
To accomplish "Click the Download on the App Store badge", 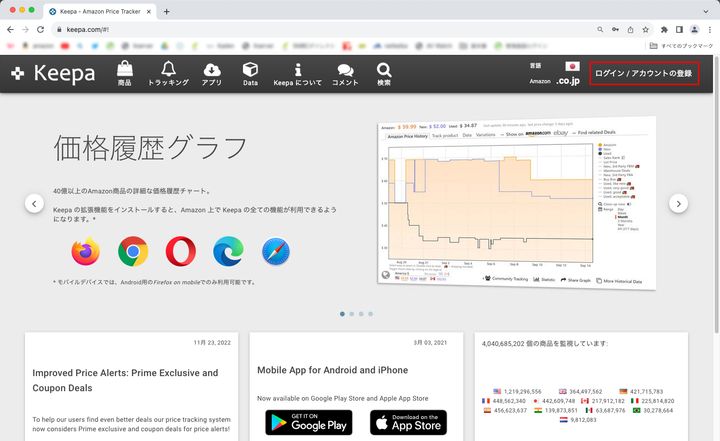I will click(x=408, y=422).
